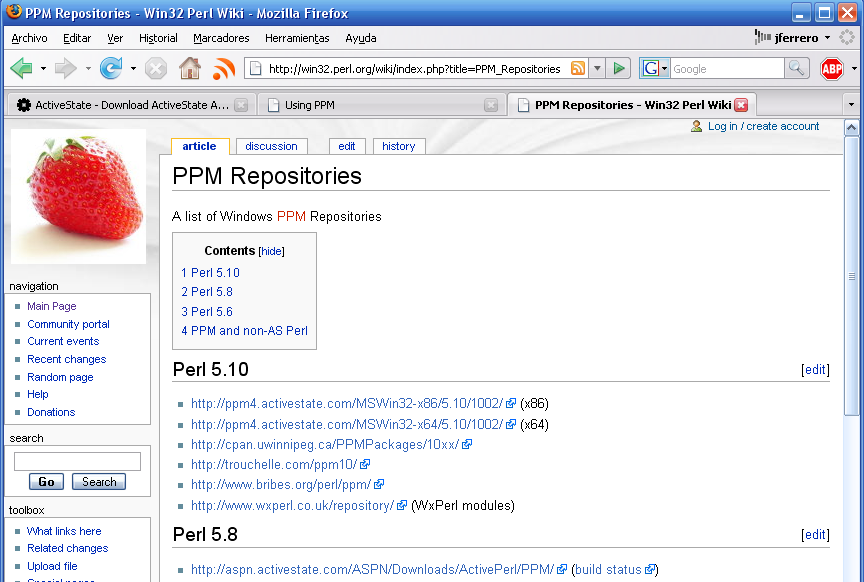Viewport: 864px width, 582px height.
Task: Click the user icon beside Log in
Action: (x=696, y=126)
